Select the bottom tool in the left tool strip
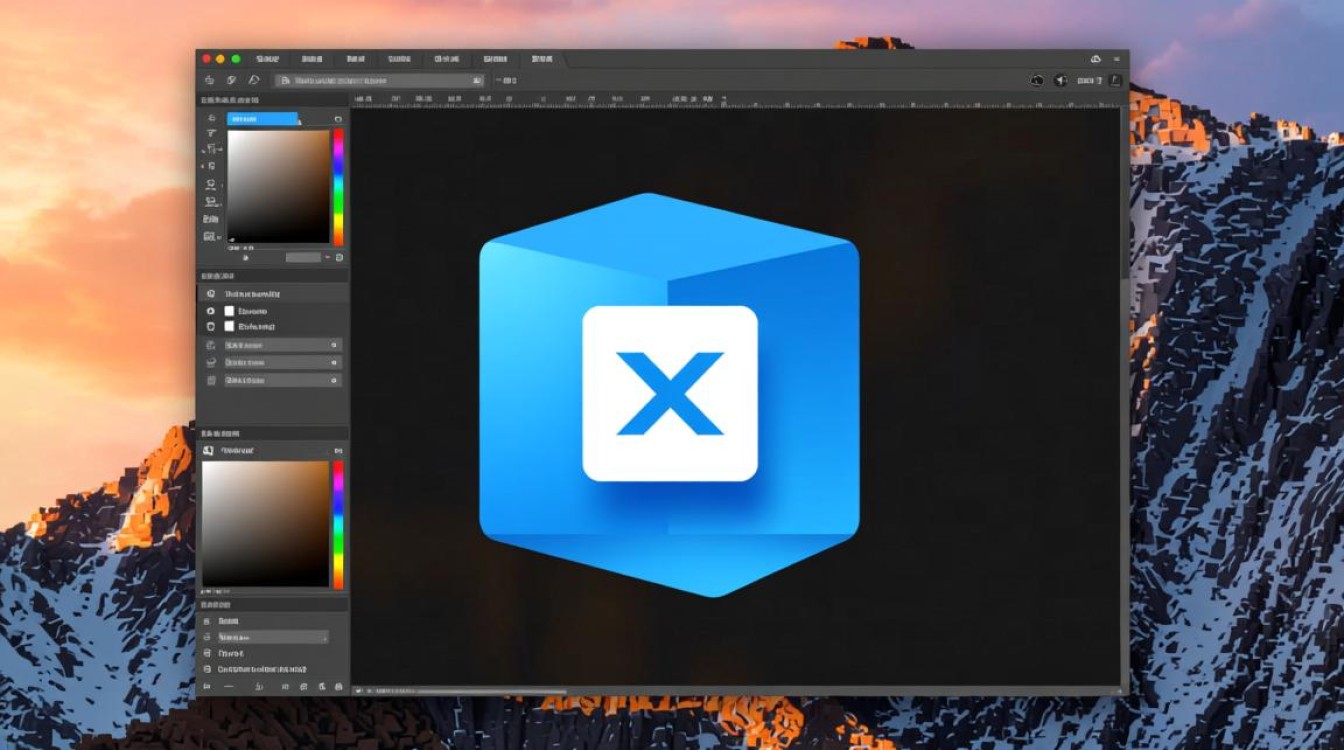1344x750 pixels. (x=210, y=236)
